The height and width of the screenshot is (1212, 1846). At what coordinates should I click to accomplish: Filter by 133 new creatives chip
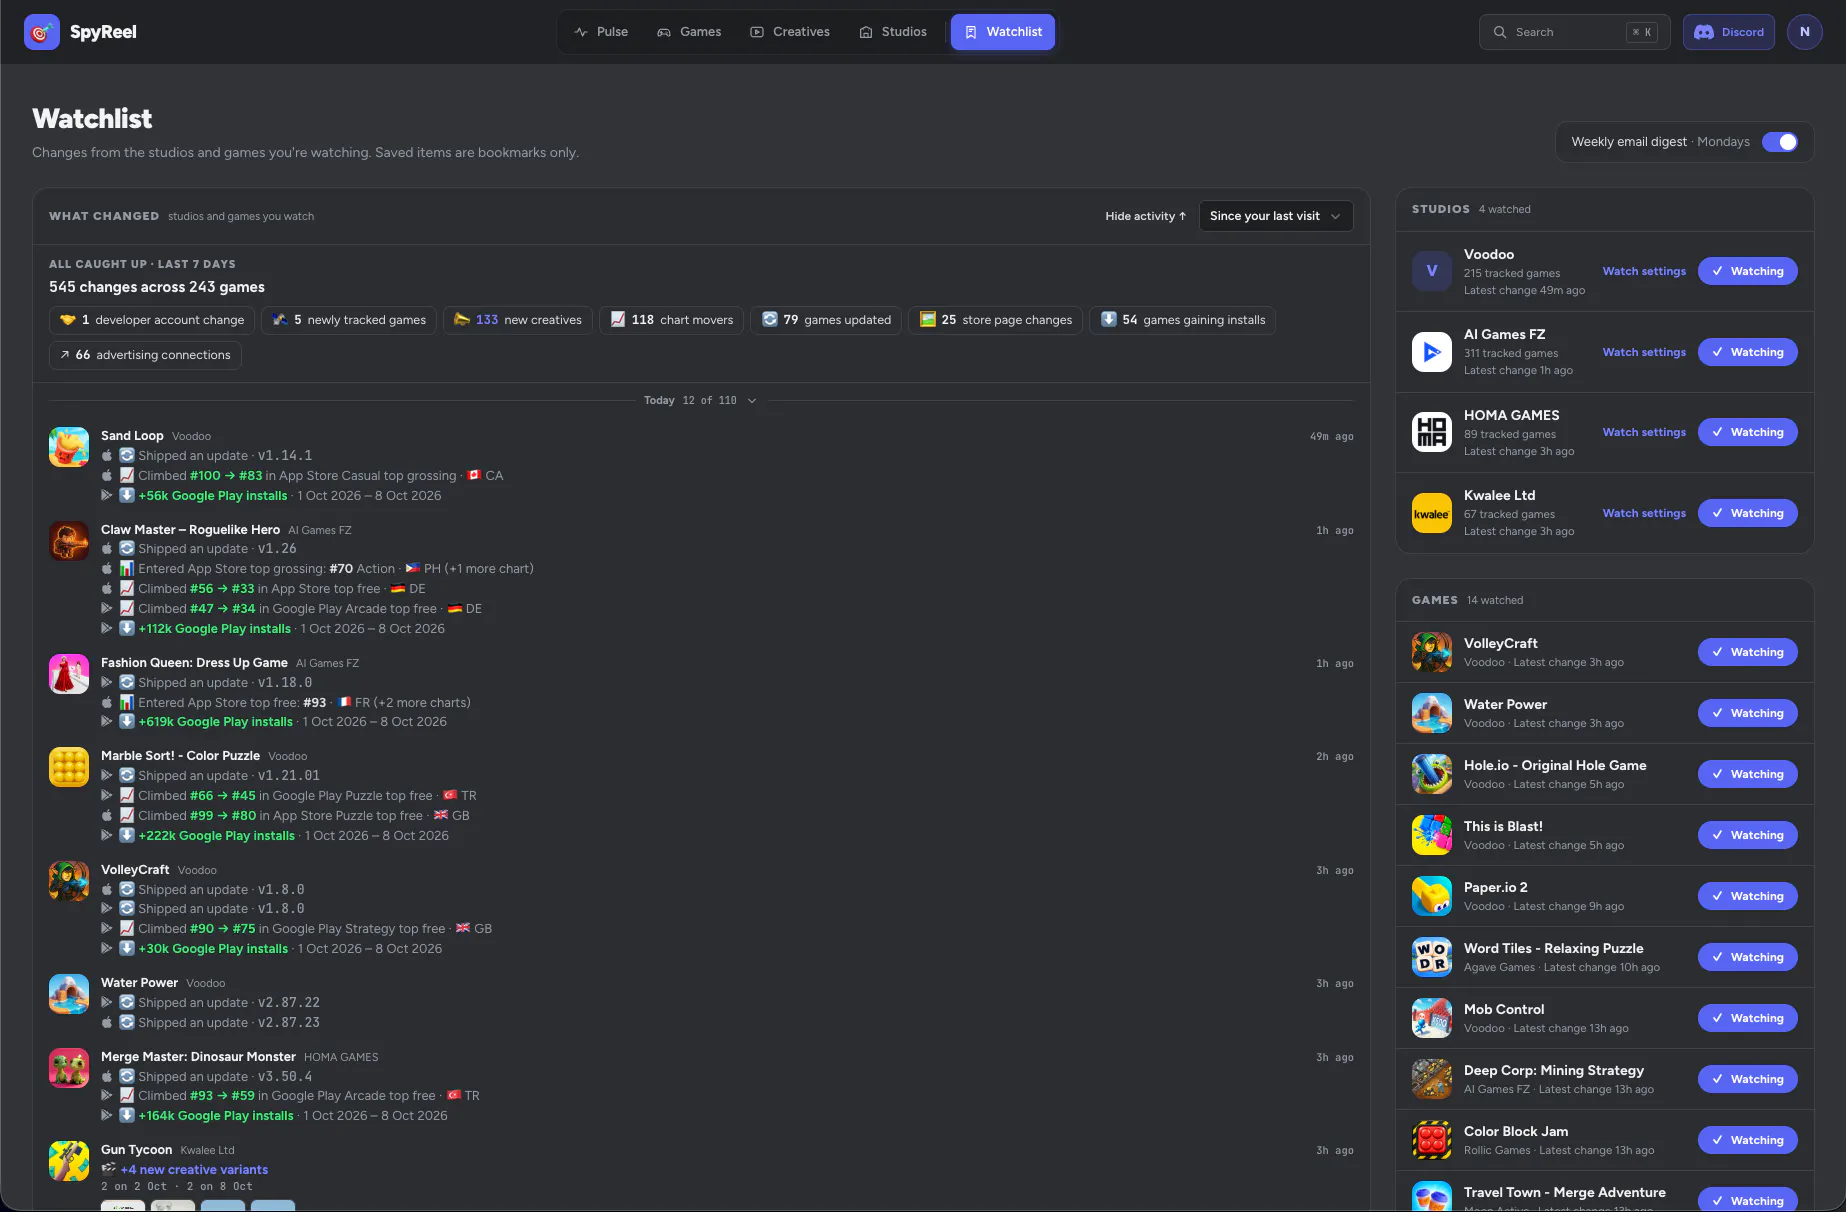click(x=517, y=320)
